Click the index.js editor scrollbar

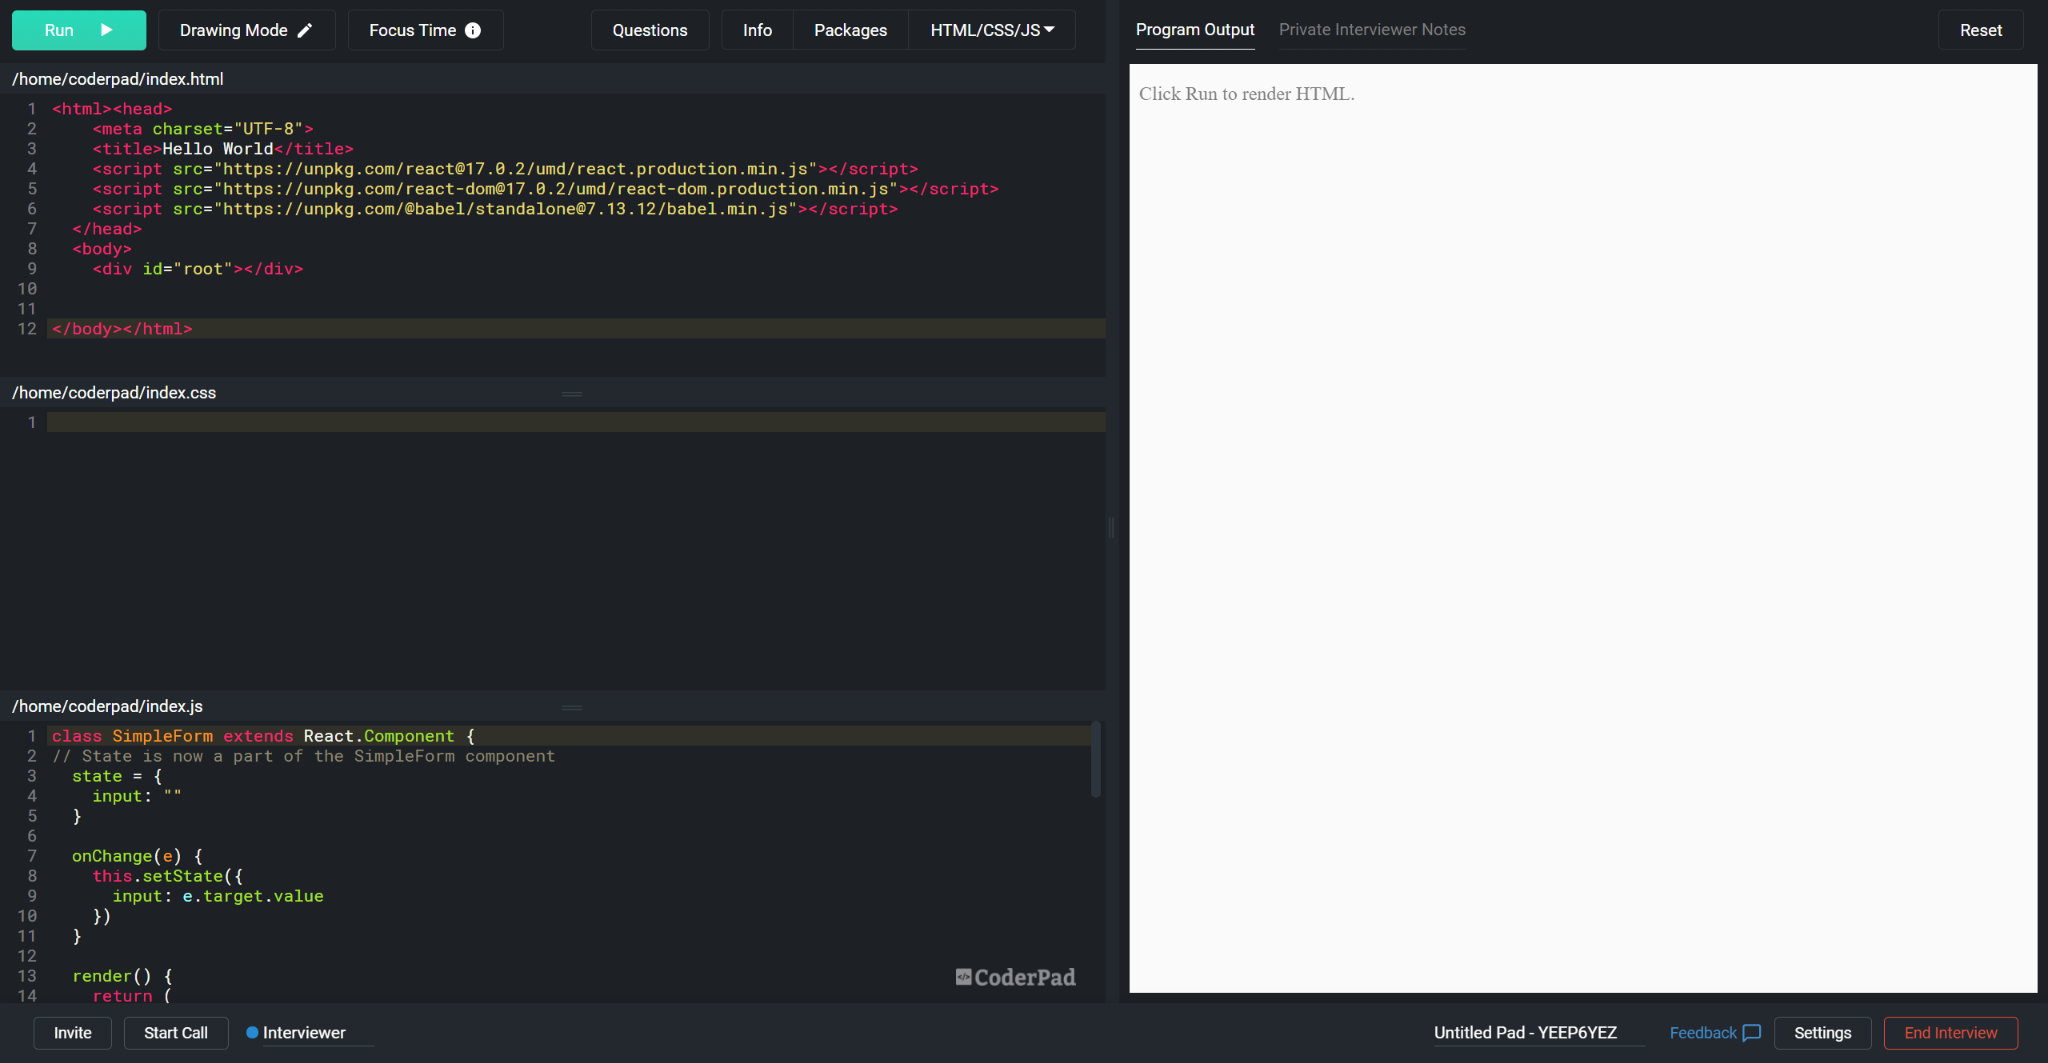[x=1096, y=760]
